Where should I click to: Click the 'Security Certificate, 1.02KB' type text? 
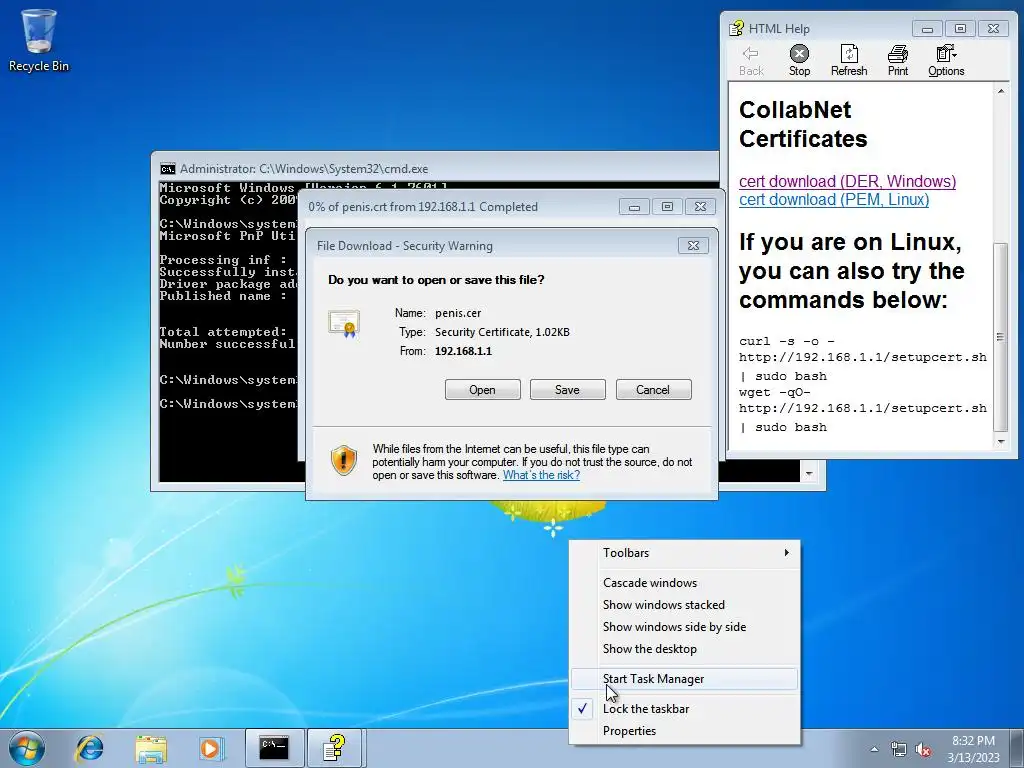point(502,332)
